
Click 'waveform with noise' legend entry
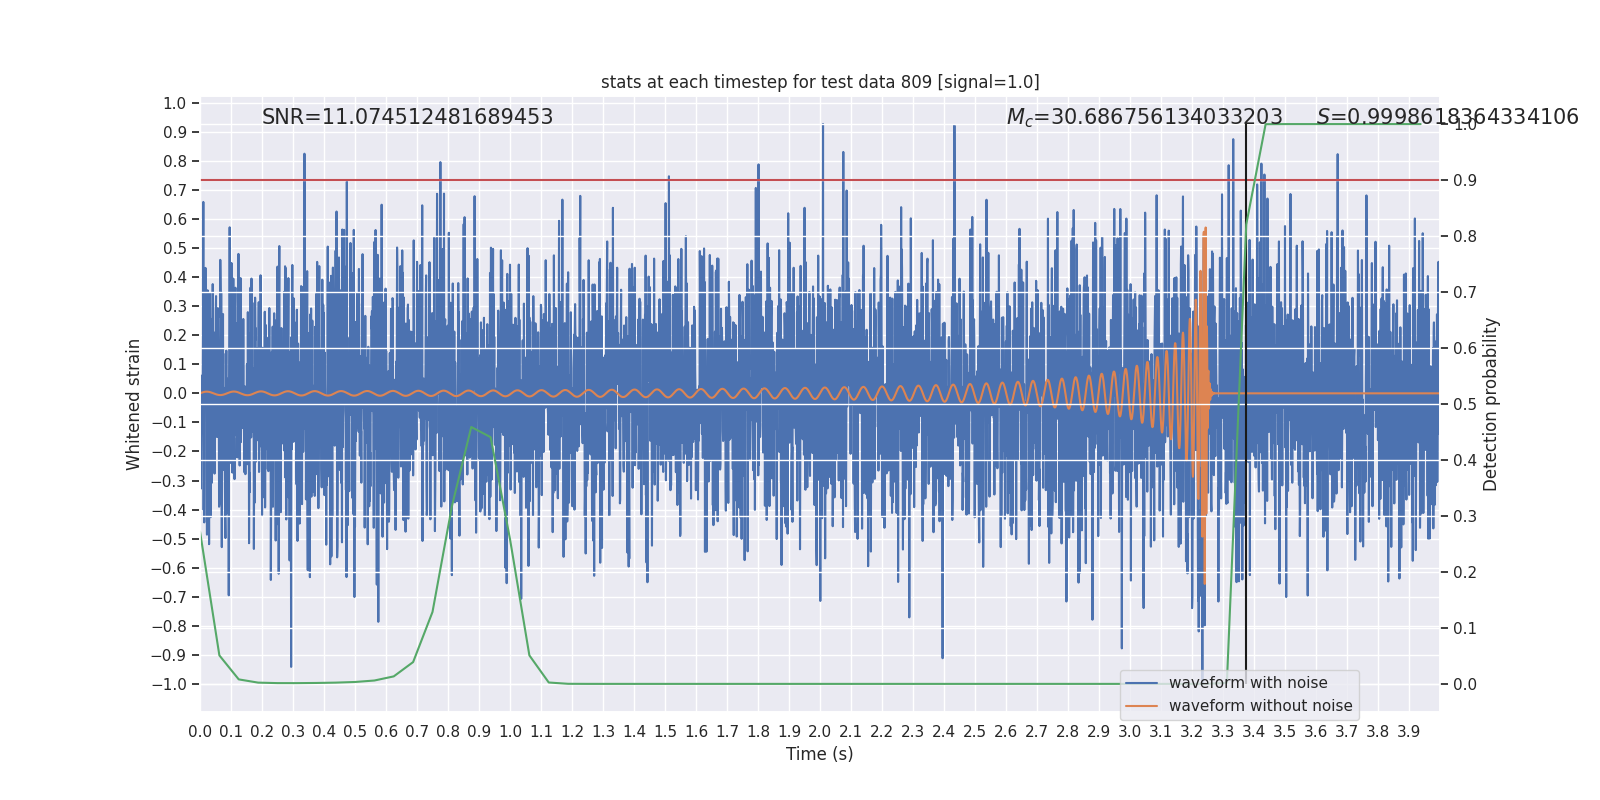click(x=1248, y=683)
